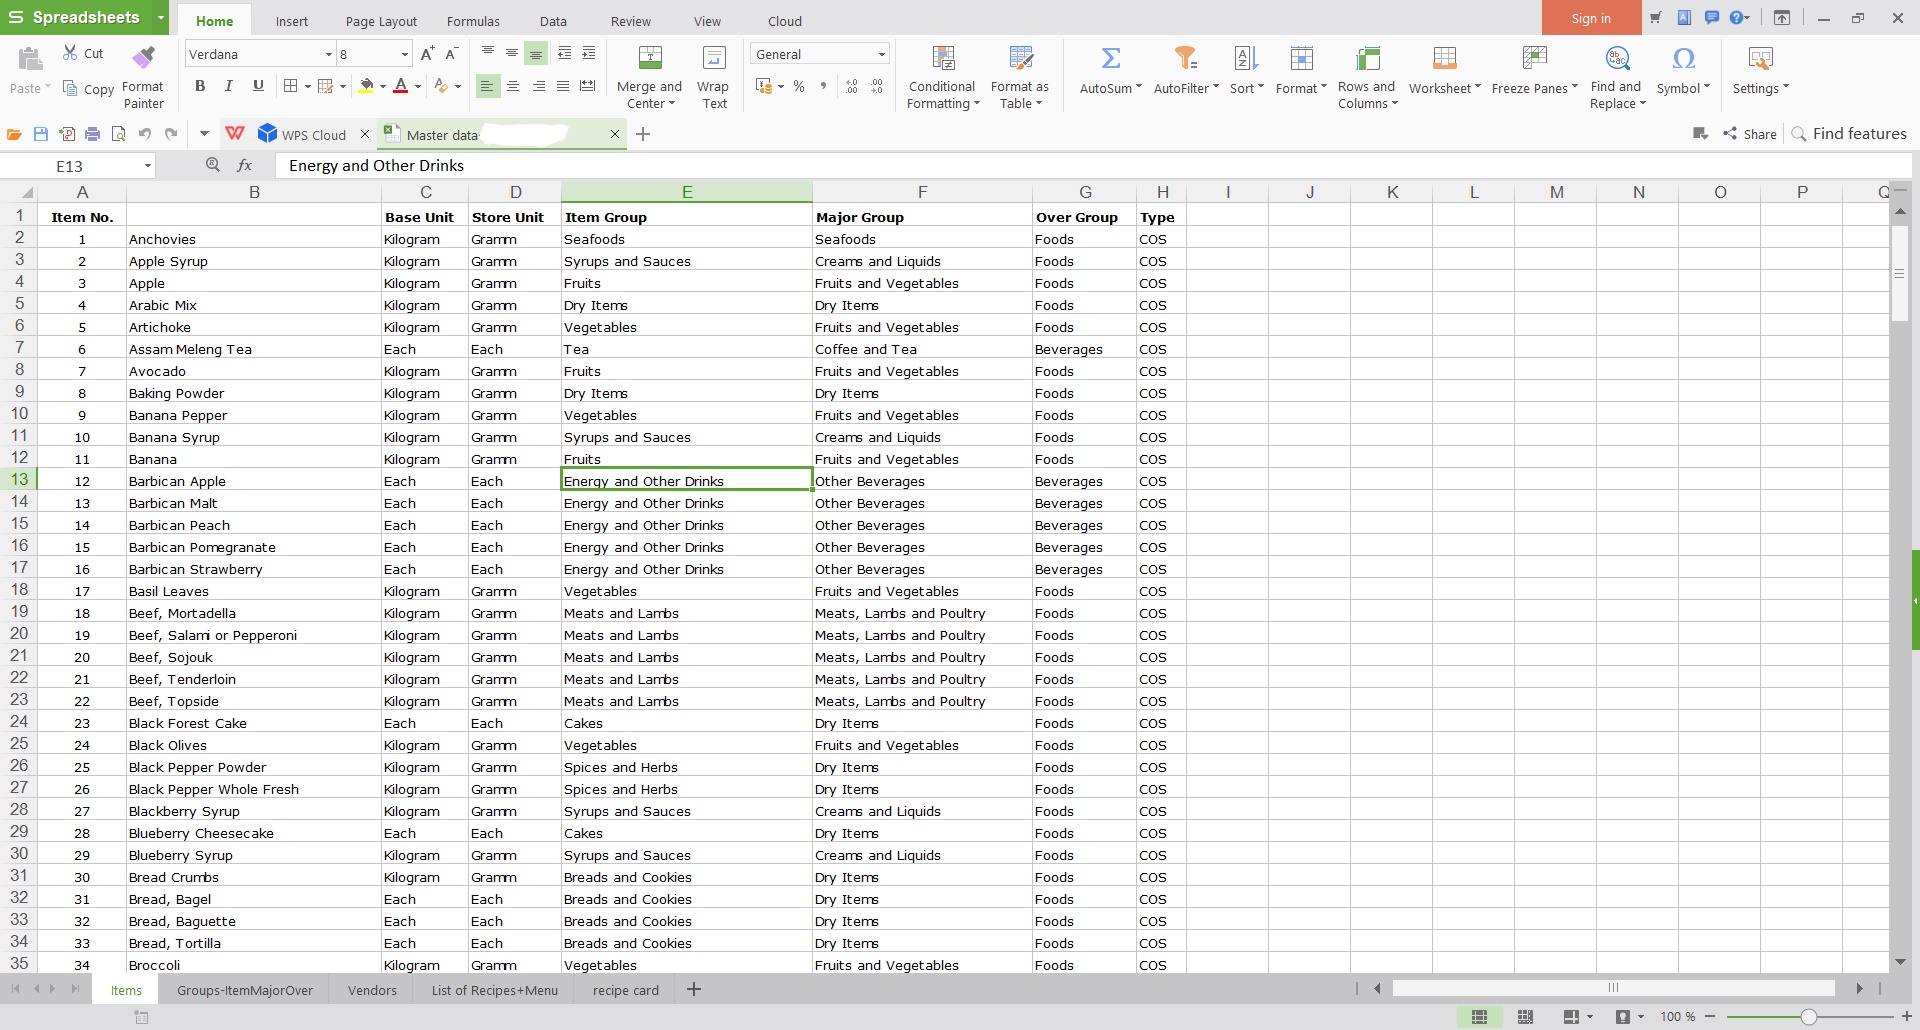Click the Wrap Text icon
Image resolution: width=1920 pixels, height=1030 pixels.
pyautogui.click(x=714, y=58)
